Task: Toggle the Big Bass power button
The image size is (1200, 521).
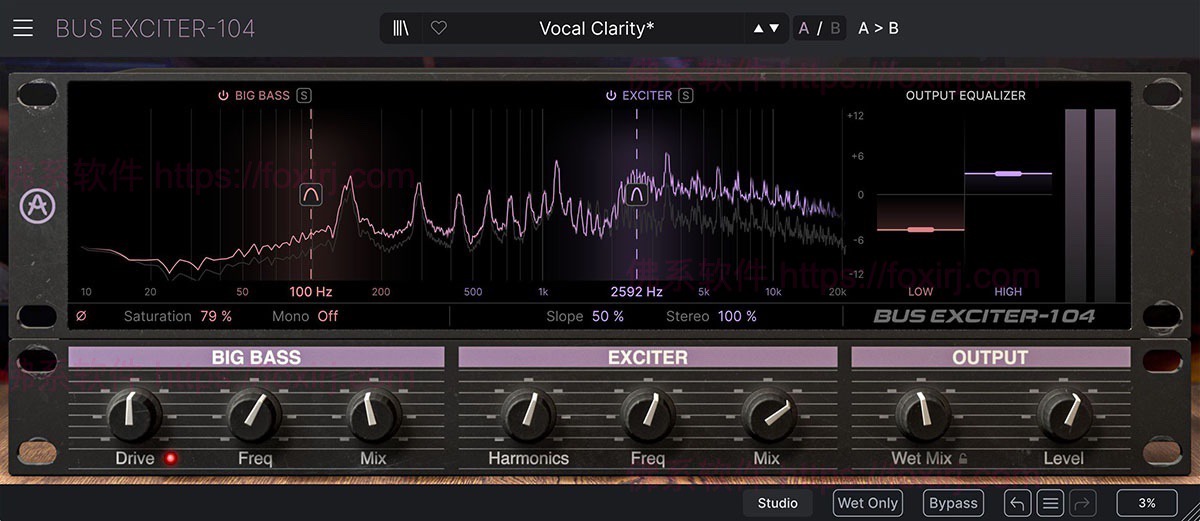Action: coord(223,96)
